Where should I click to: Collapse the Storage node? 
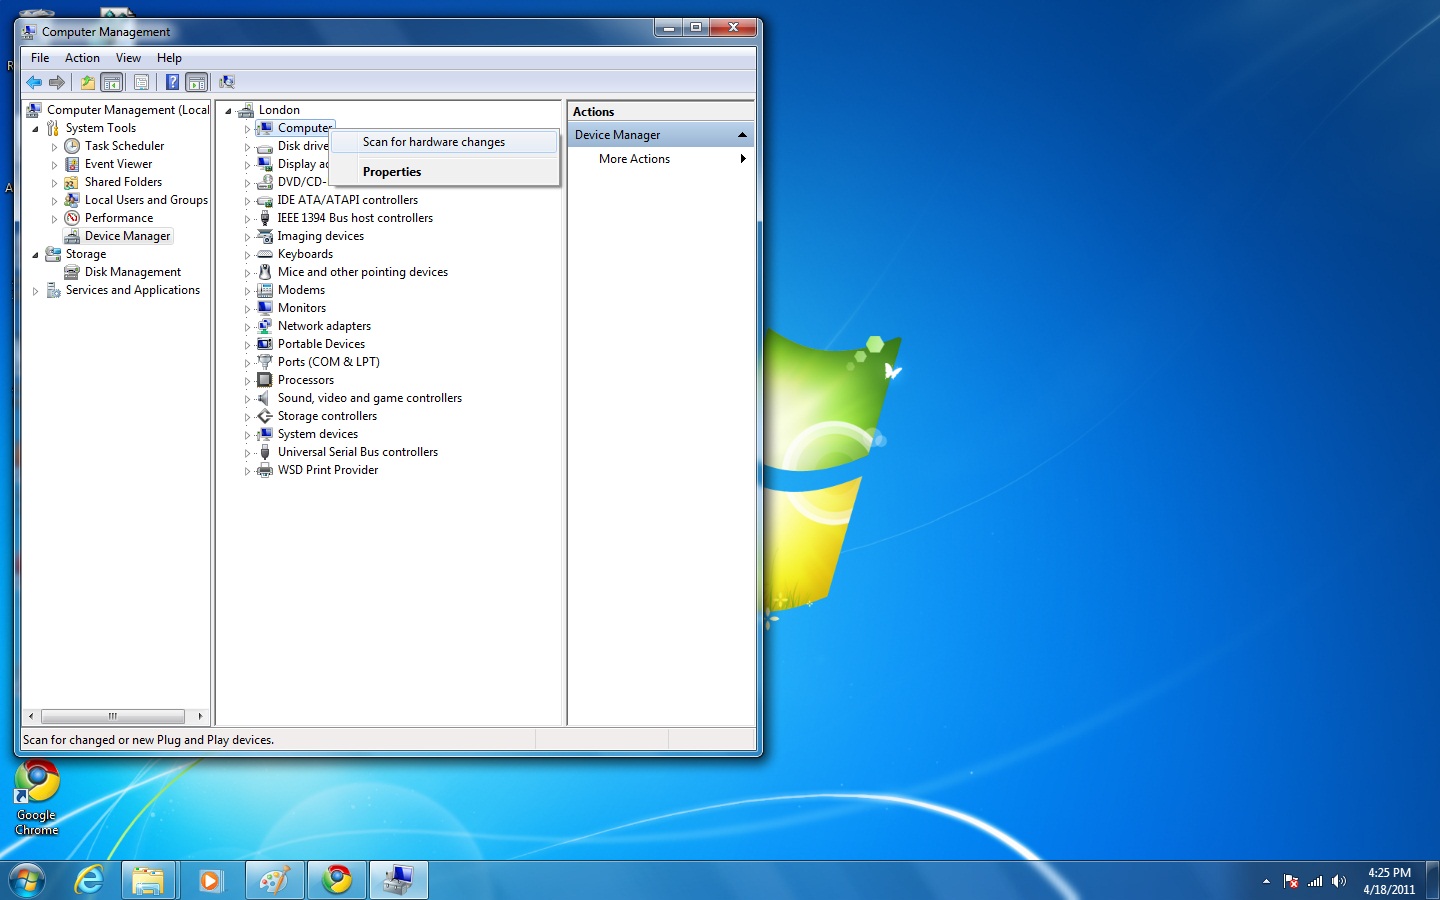pos(35,255)
